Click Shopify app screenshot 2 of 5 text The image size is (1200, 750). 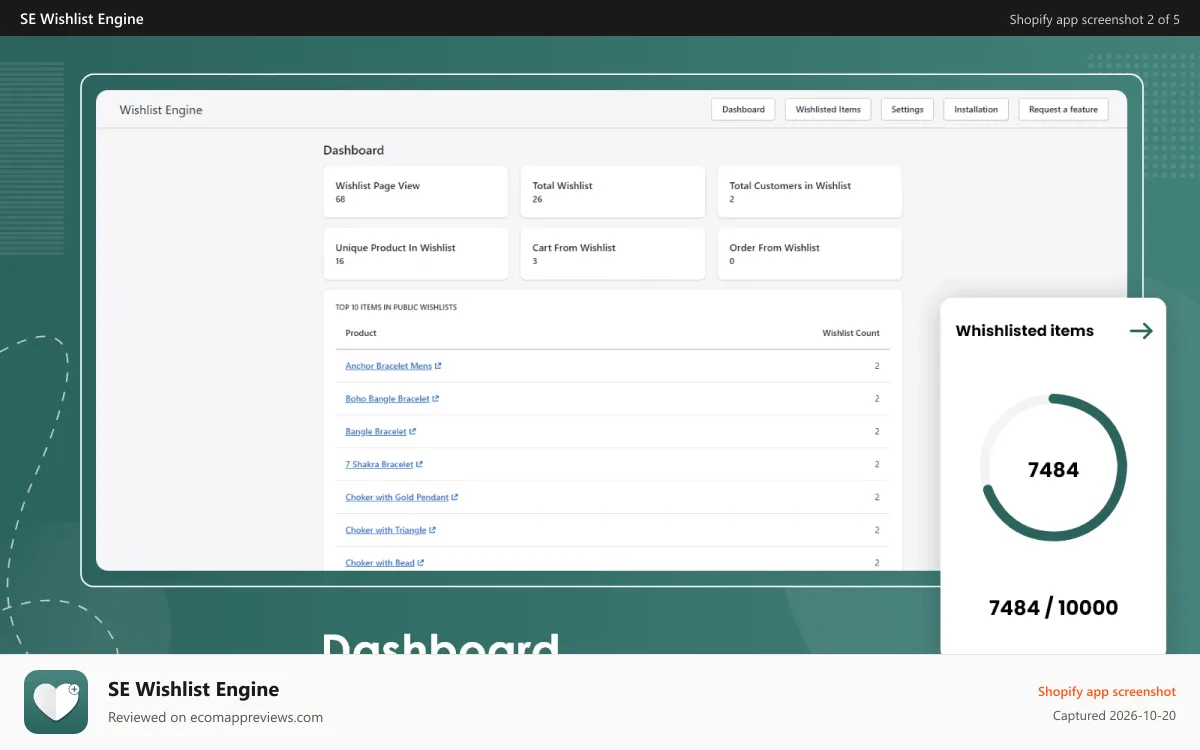coord(1094,19)
